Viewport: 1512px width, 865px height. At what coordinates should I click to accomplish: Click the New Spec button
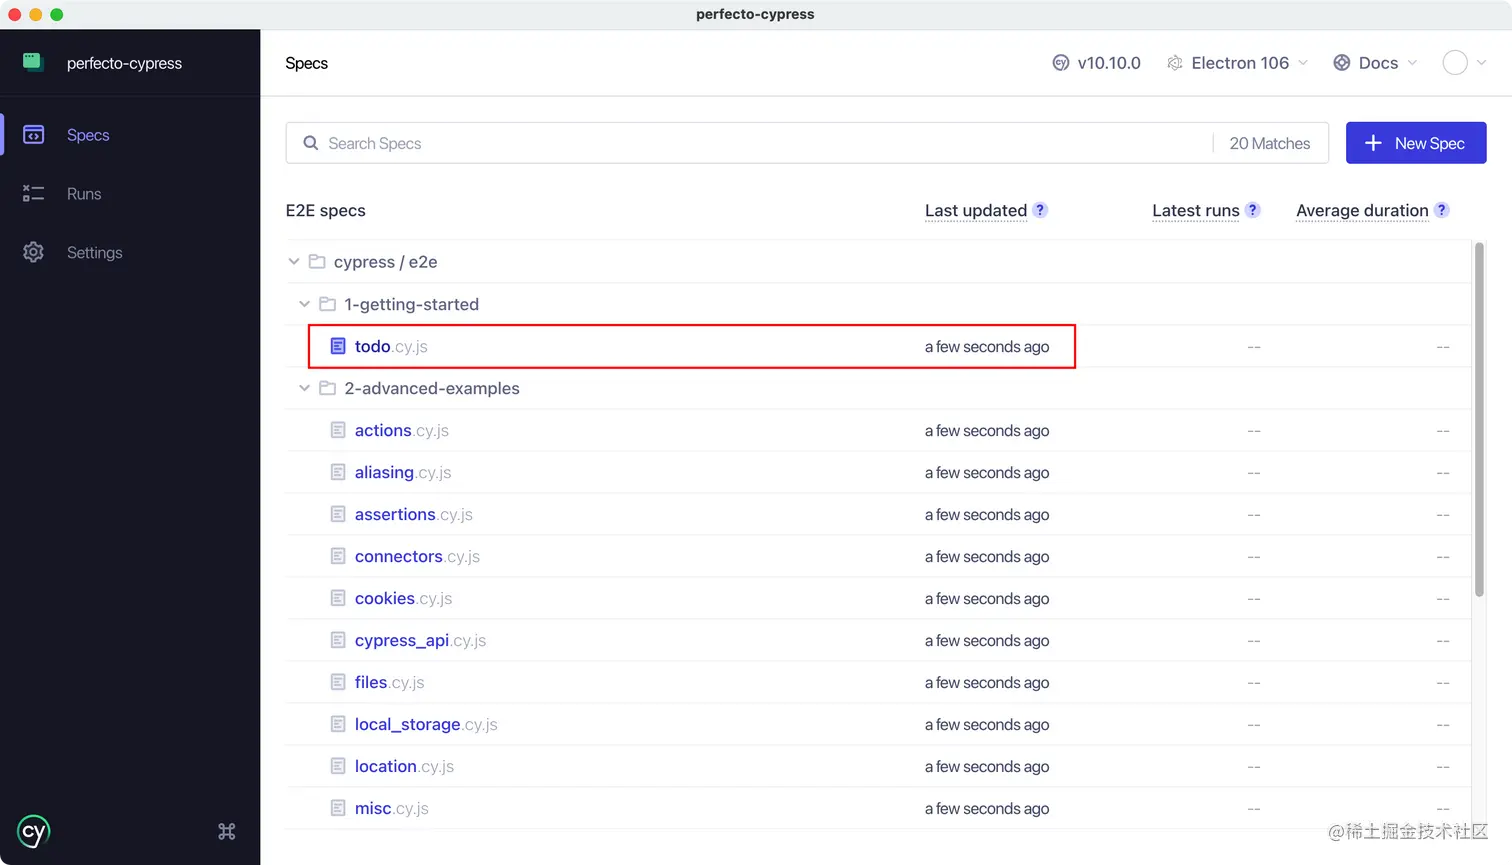point(1416,143)
